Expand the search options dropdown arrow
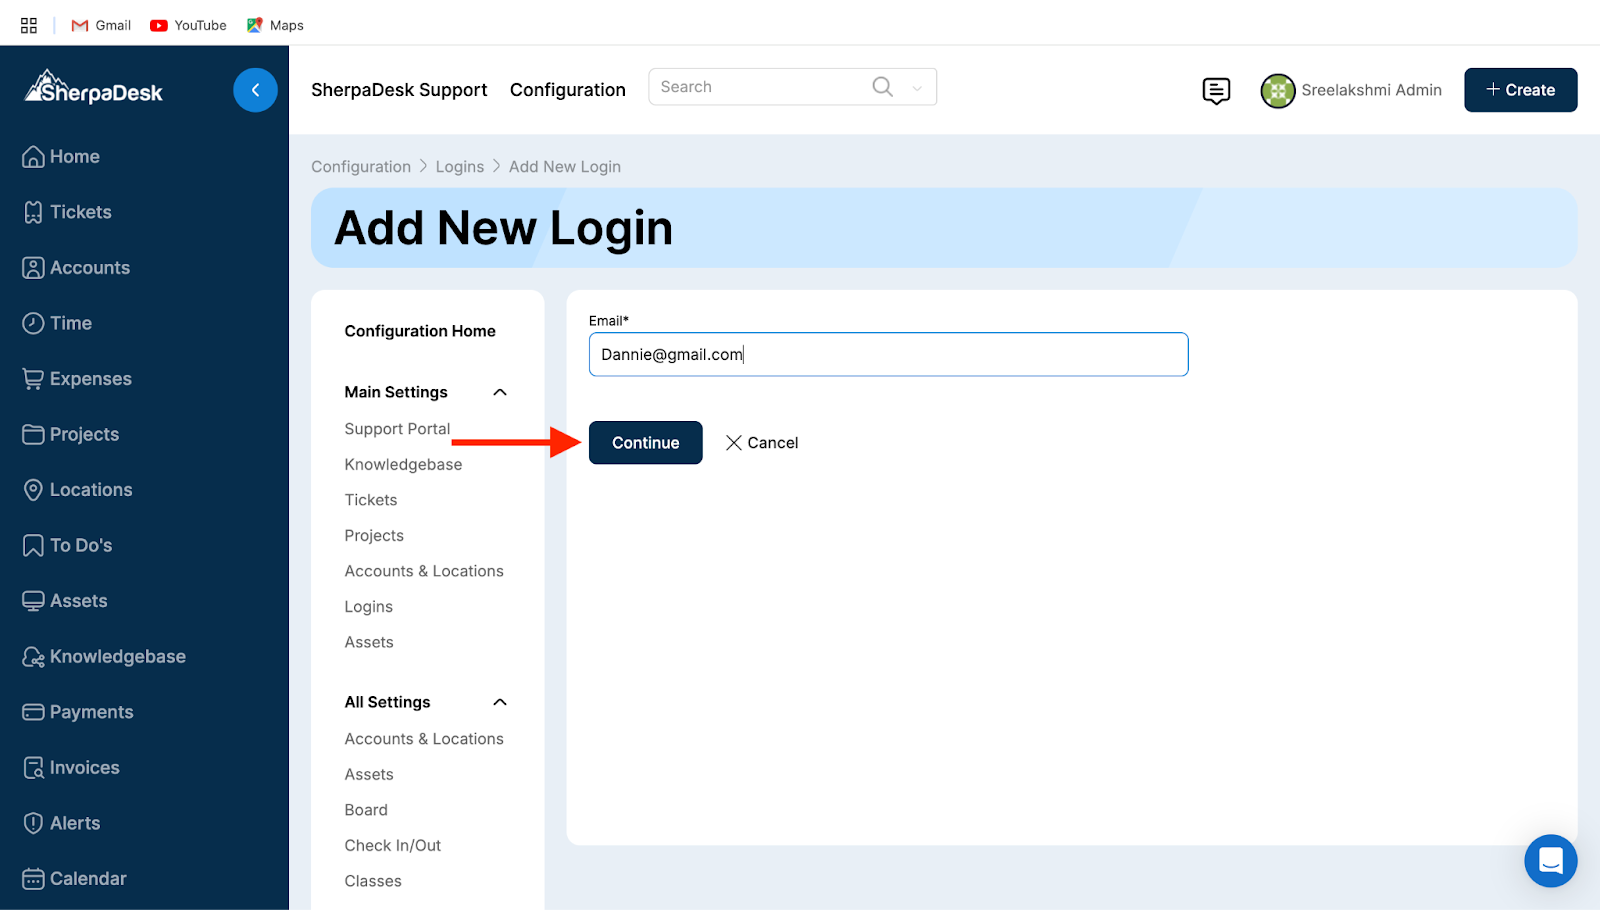 (917, 88)
